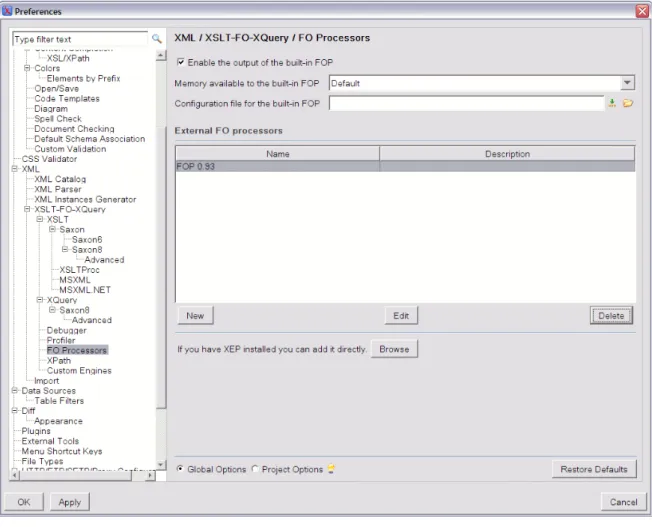
Task: Collapse the XQuery tree node
Action: (x=40, y=300)
